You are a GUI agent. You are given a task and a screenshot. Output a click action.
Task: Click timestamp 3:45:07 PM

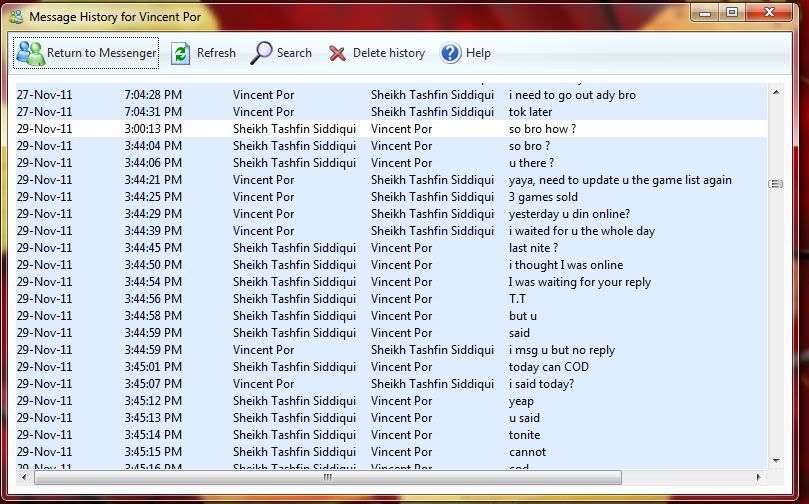pyautogui.click(x=153, y=384)
